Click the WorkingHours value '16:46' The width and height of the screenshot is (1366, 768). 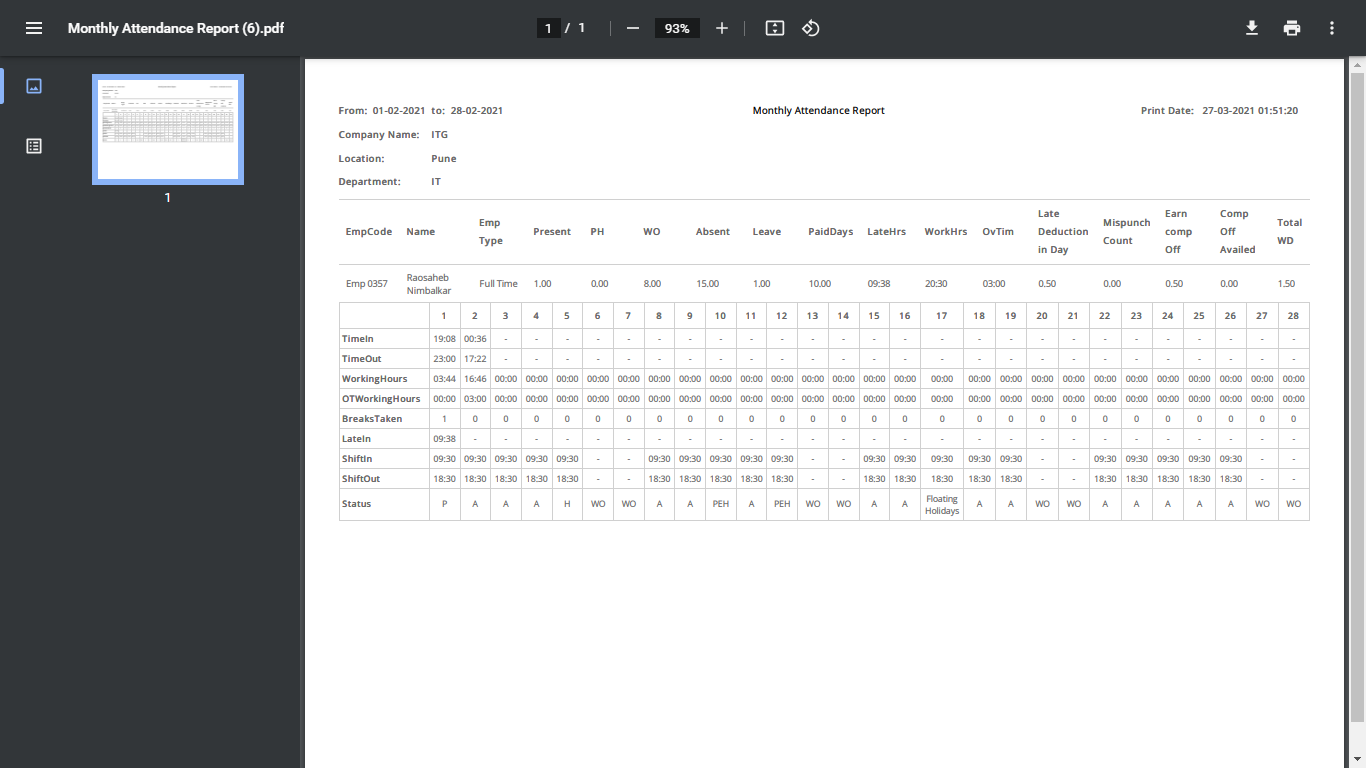coord(475,379)
